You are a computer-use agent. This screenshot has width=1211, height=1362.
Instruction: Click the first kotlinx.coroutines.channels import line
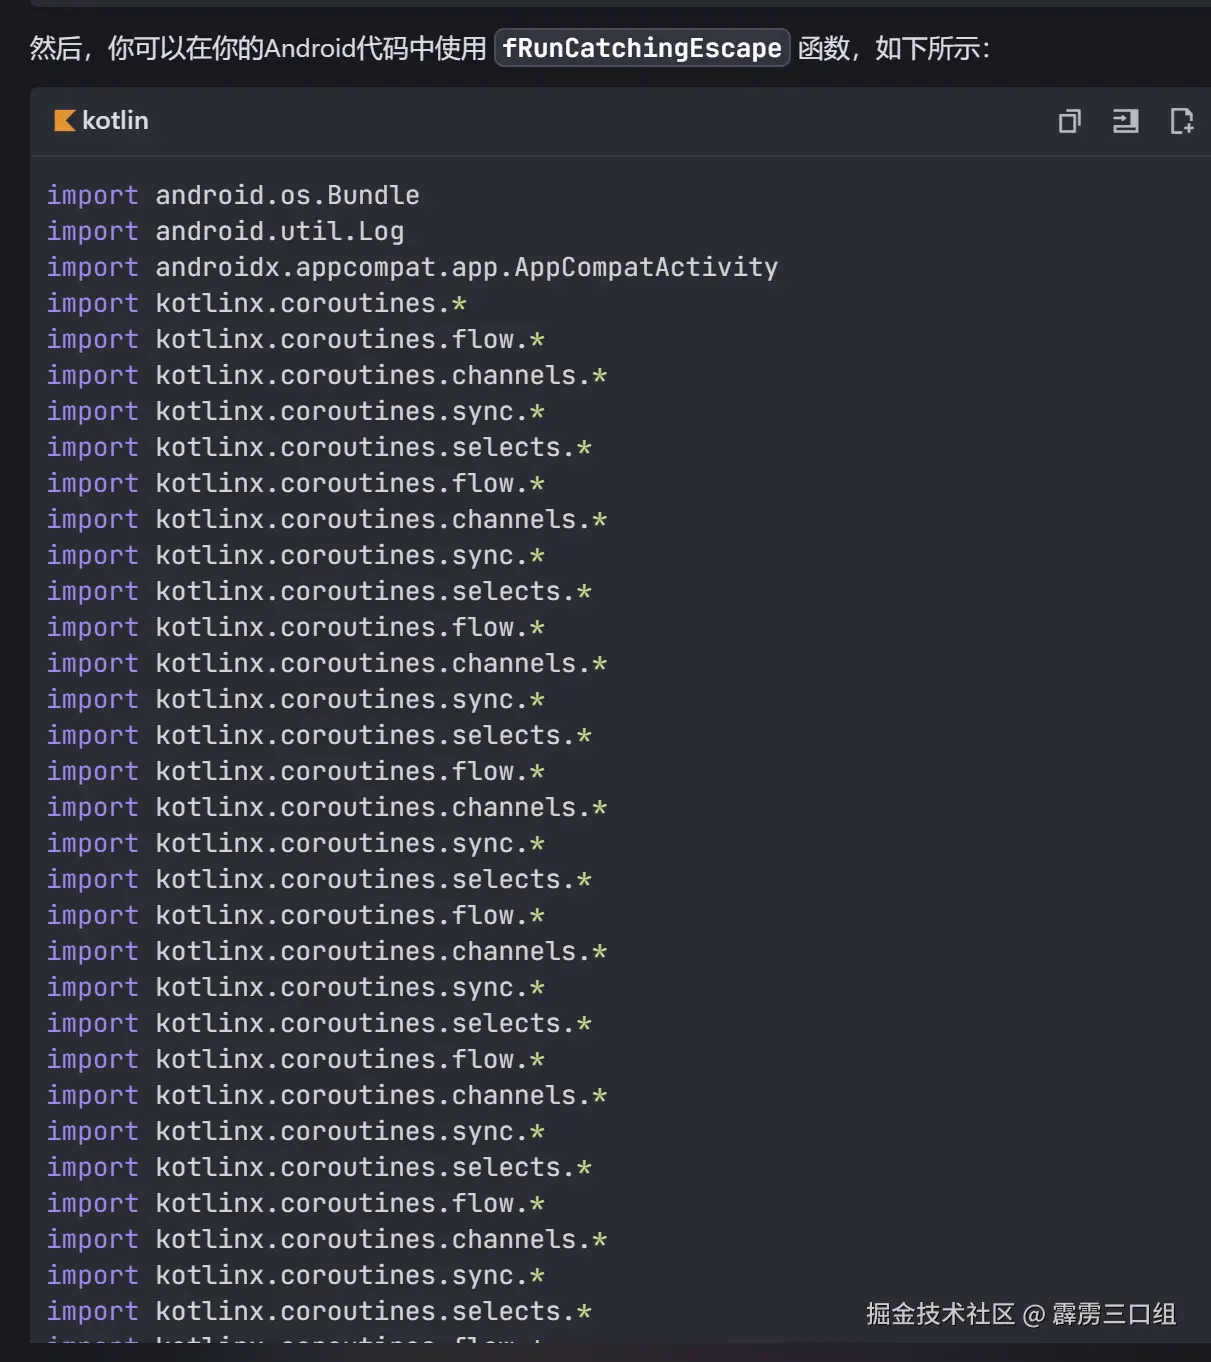point(327,375)
